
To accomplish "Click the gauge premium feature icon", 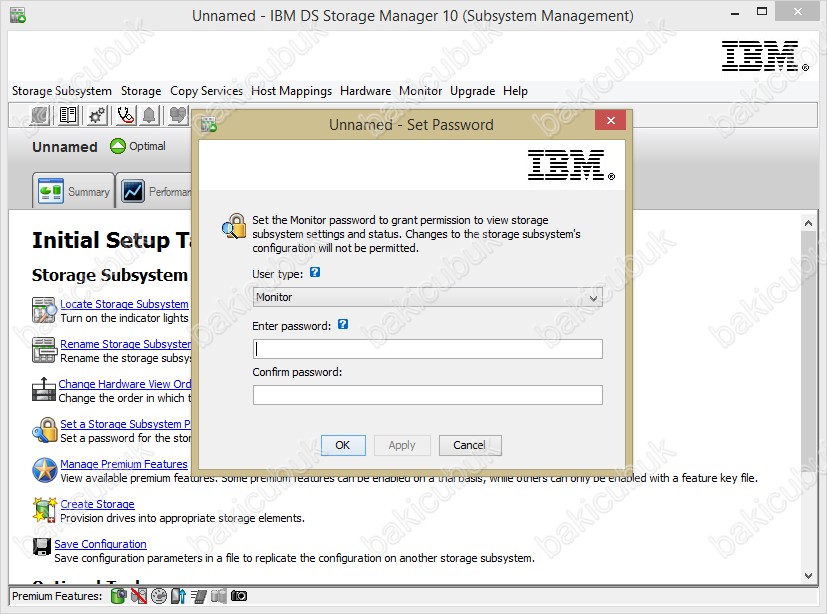I will [159, 596].
